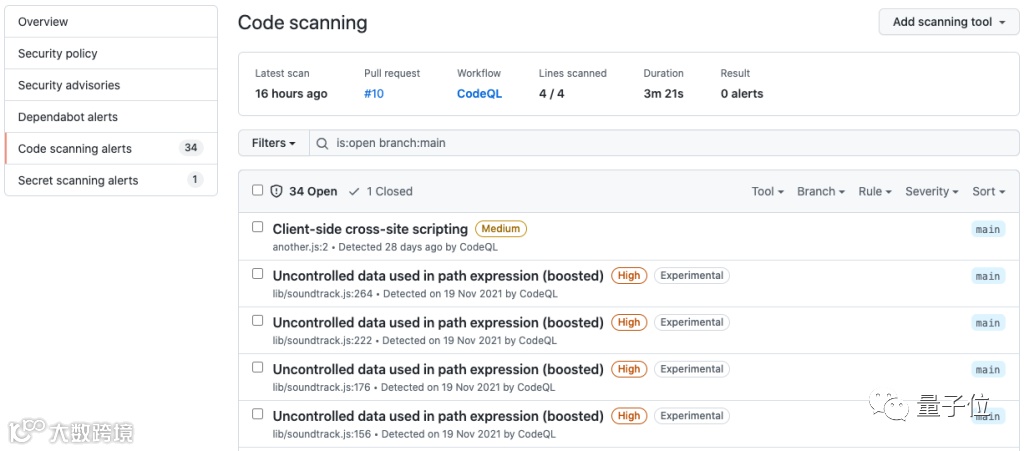Click the High severity badge on soundtrack.js:222 alert
The height and width of the screenshot is (451, 1024).
coord(629,323)
